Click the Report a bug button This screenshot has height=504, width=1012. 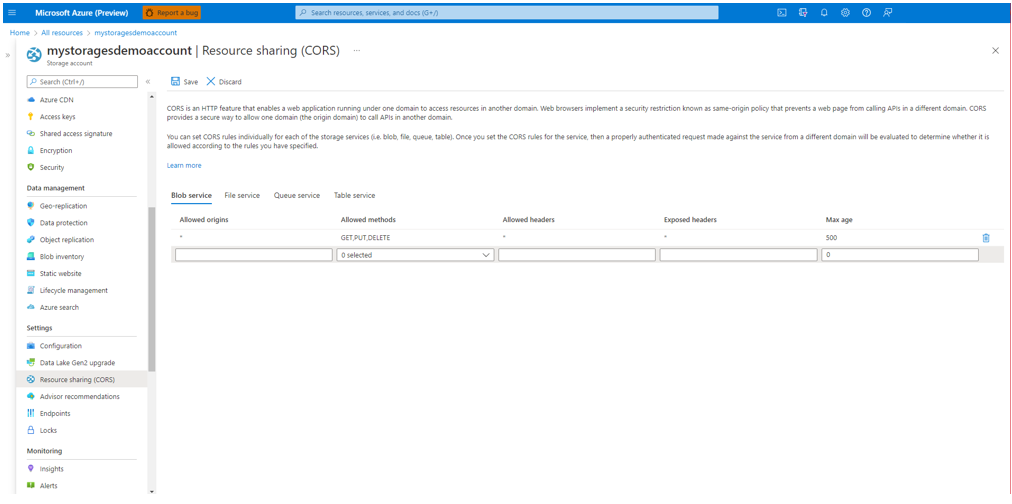click(172, 12)
